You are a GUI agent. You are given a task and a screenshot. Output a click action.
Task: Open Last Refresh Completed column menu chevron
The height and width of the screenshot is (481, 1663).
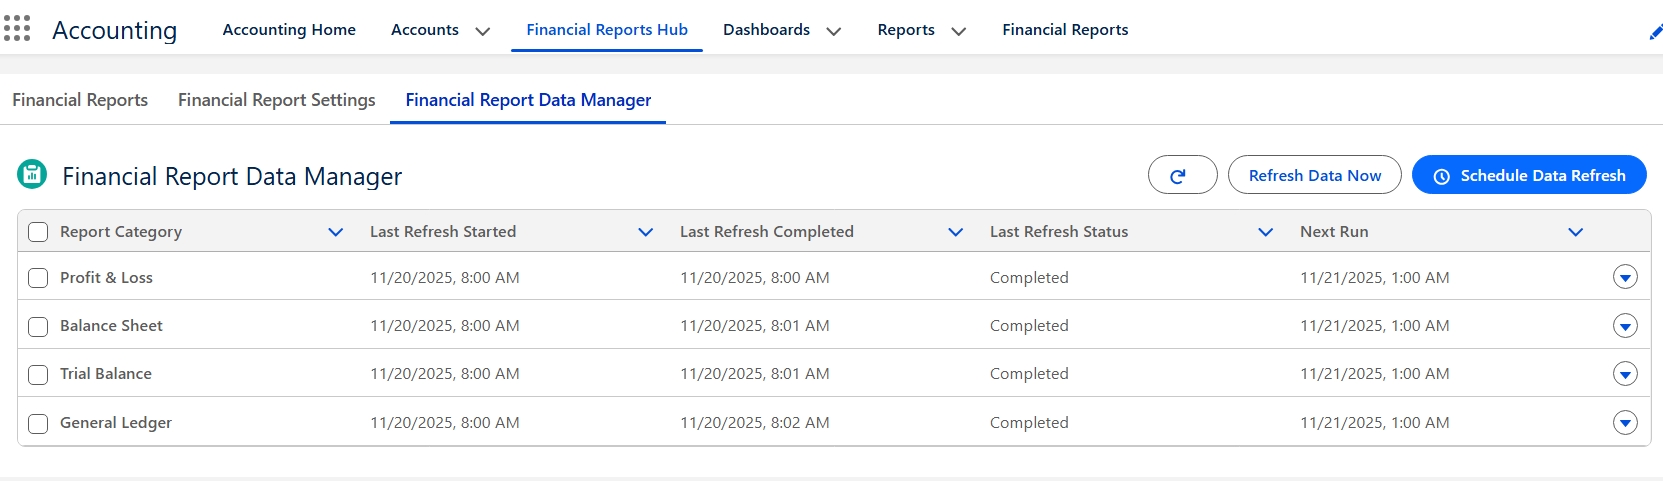tap(956, 232)
